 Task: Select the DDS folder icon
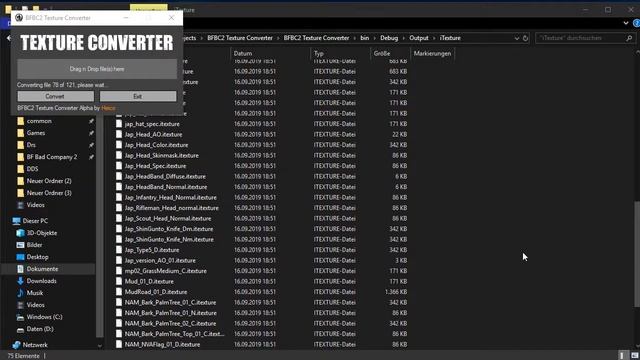tap(20, 169)
